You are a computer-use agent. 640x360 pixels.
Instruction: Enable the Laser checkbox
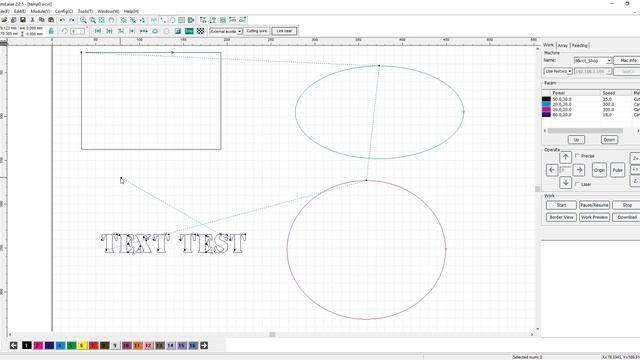point(578,184)
